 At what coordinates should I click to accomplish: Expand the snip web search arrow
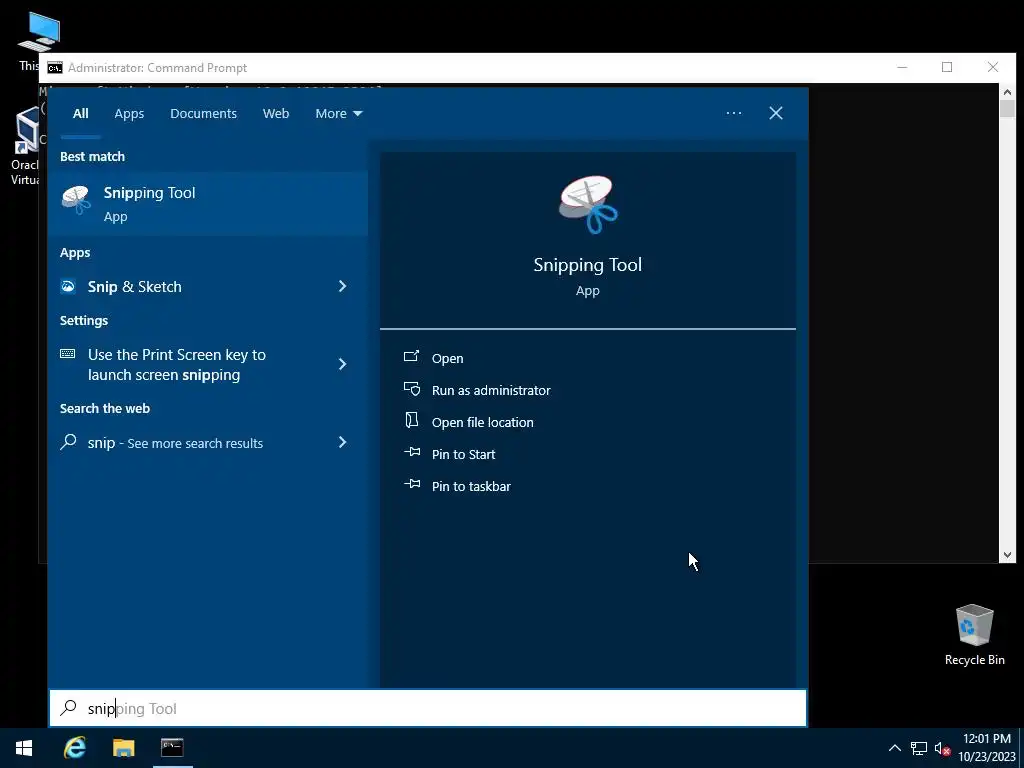click(342, 442)
